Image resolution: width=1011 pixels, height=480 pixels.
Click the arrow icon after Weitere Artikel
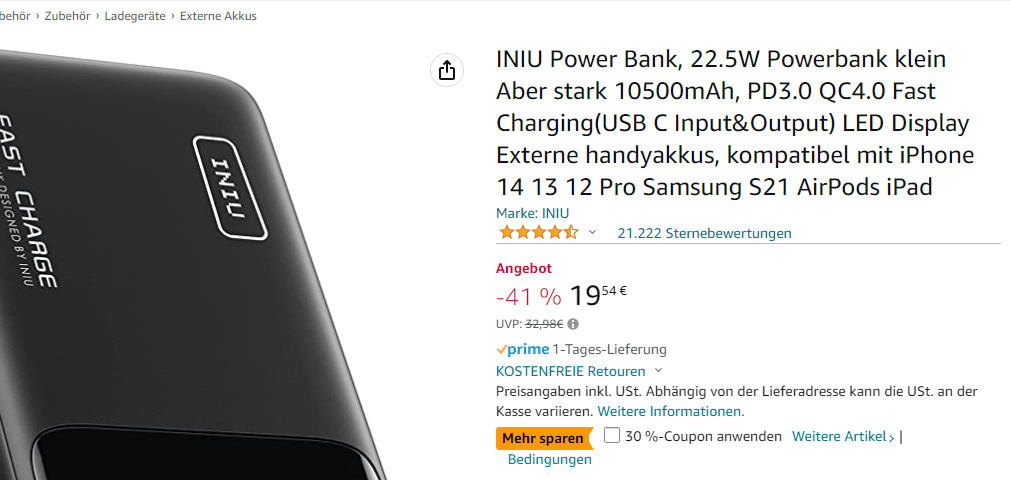pos(891,438)
